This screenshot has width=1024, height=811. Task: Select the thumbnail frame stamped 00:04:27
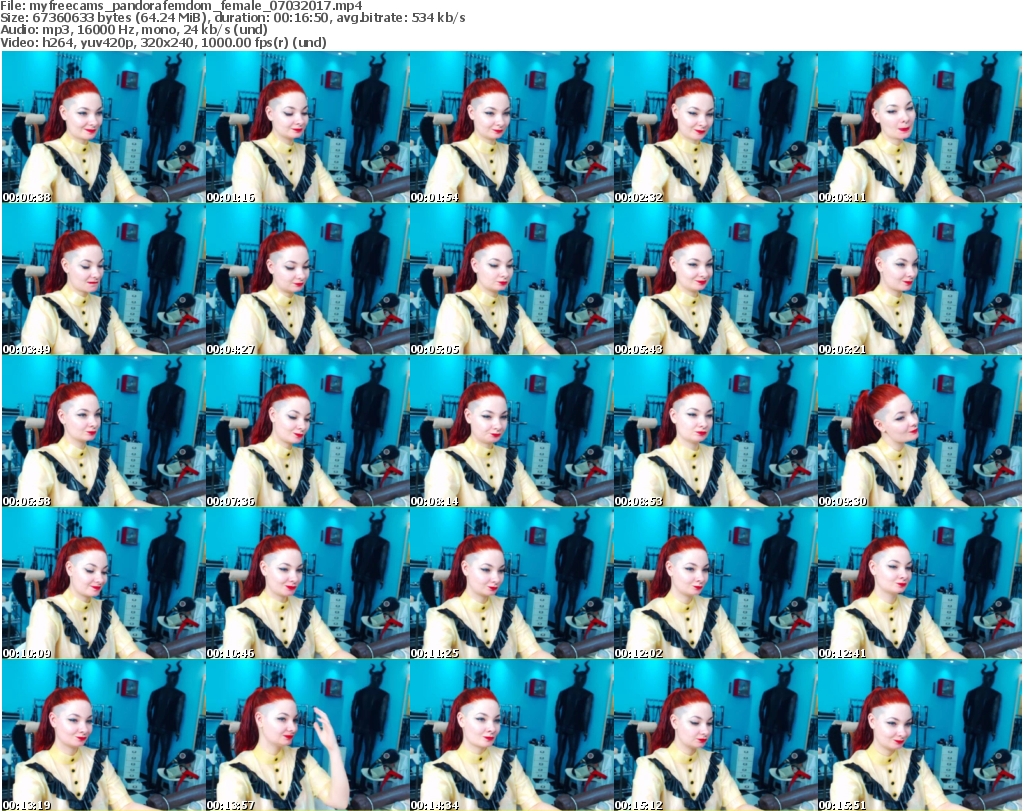pyautogui.click(x=308, y=279)
